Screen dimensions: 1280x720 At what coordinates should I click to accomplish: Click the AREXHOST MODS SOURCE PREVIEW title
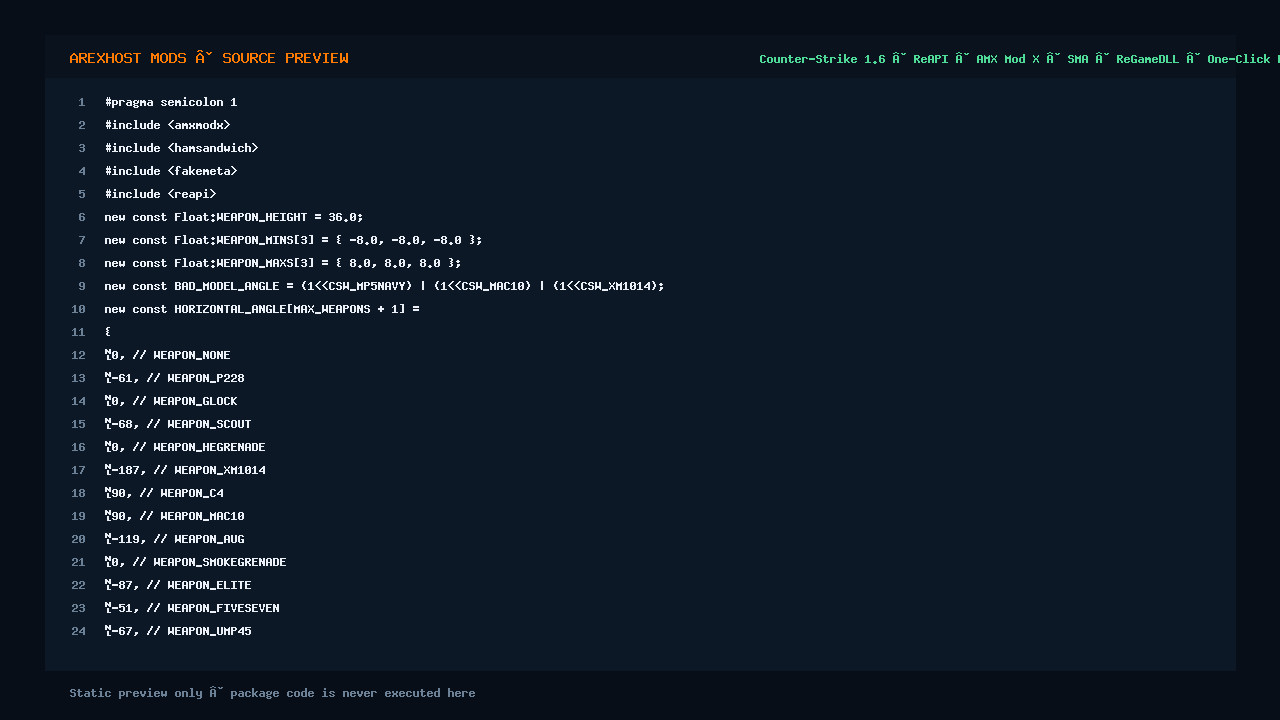coord(209,58)
